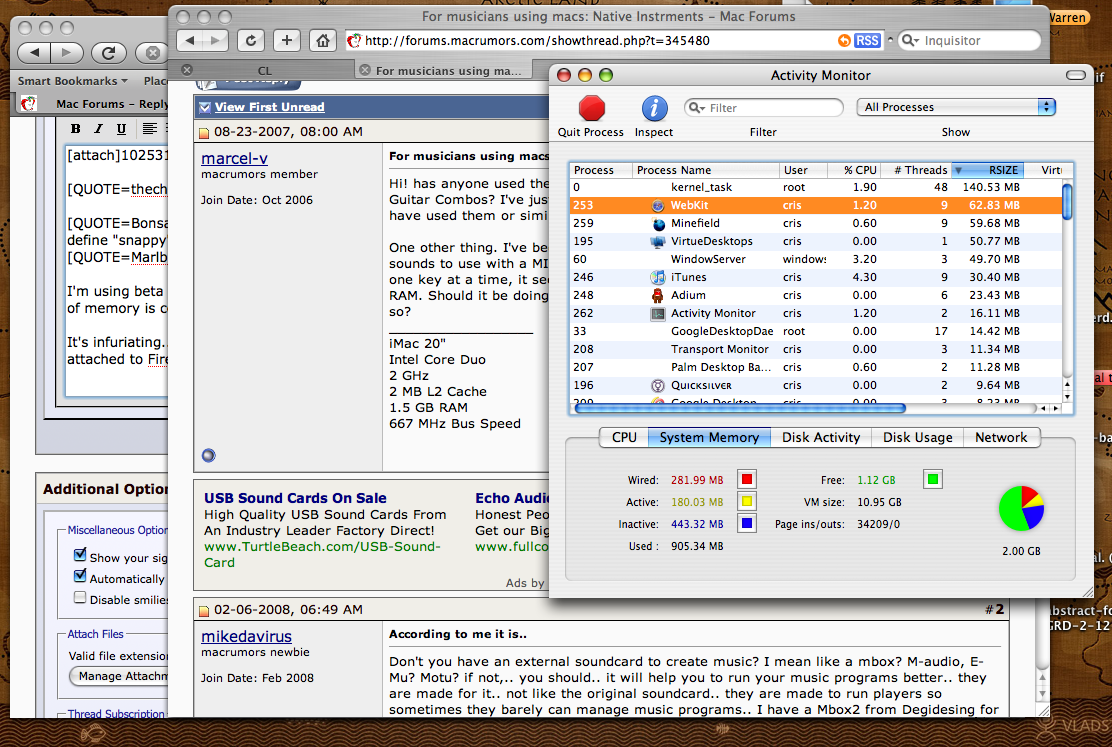Reload page in the back Minefield window
The height and width of the screenshot is (747, 1112).
click(x=108, y=52)
